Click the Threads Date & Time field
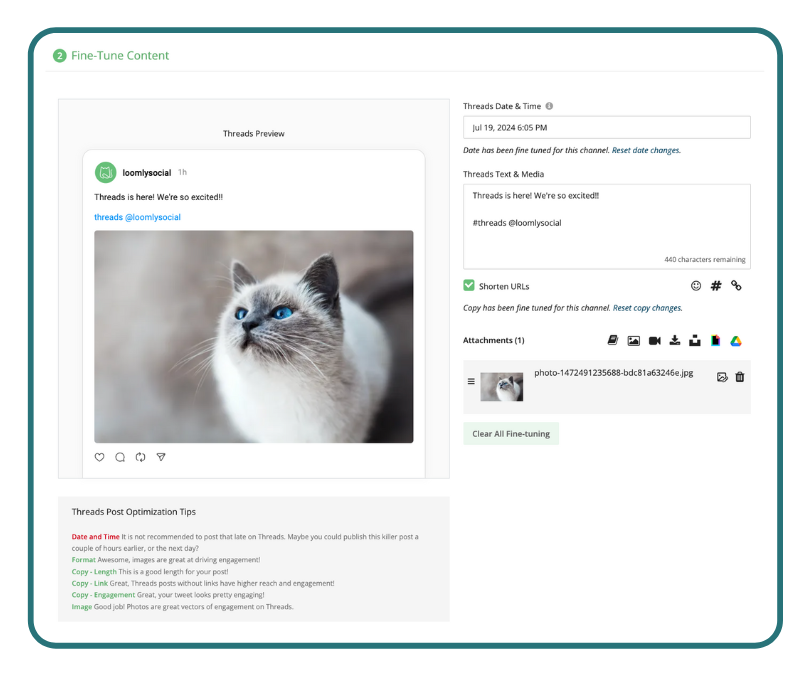This screenshot has height=675, width=810. pos(606,128)
